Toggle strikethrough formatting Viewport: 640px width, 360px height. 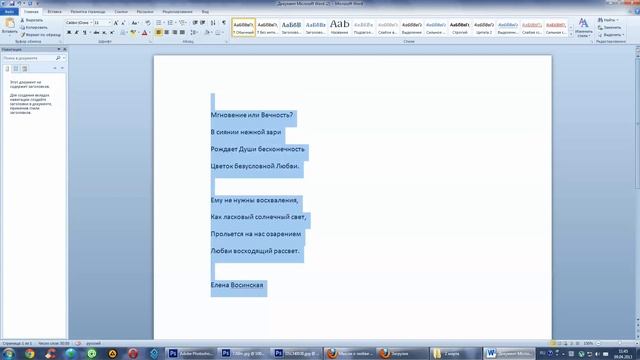coord(96,32)
